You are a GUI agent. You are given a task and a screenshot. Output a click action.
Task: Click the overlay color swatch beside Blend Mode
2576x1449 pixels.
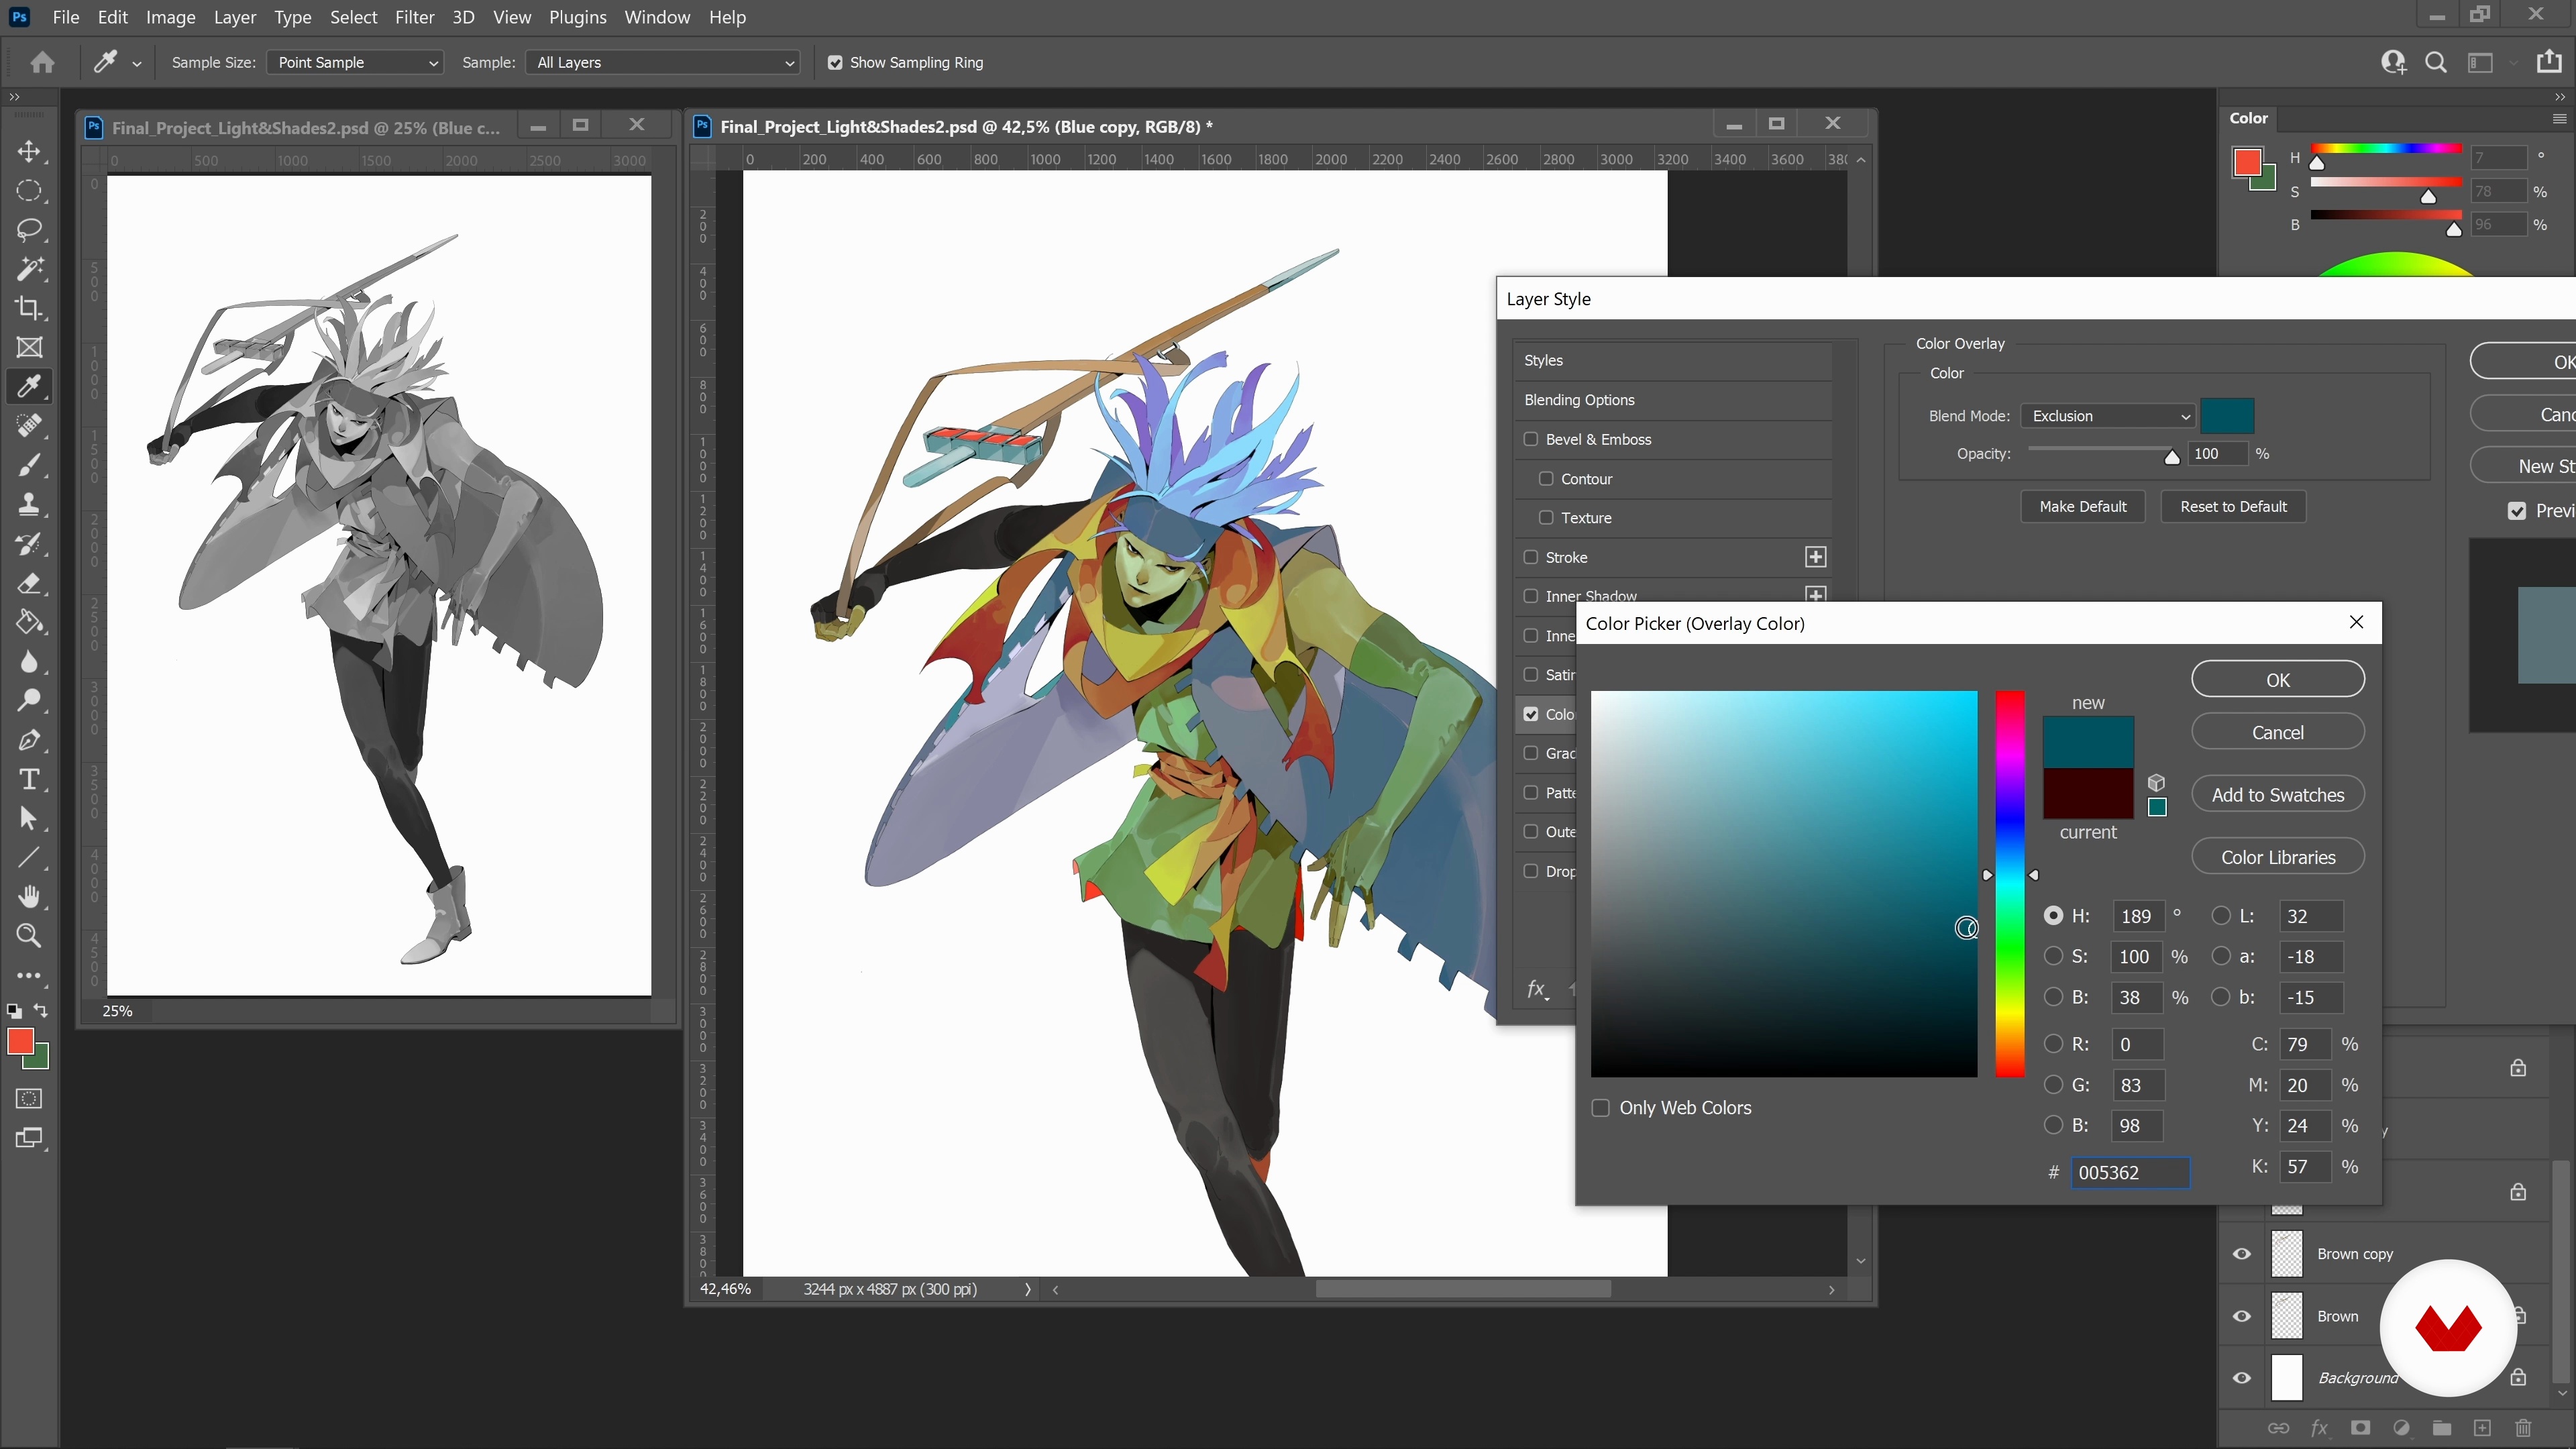[x=2227, y=416]
